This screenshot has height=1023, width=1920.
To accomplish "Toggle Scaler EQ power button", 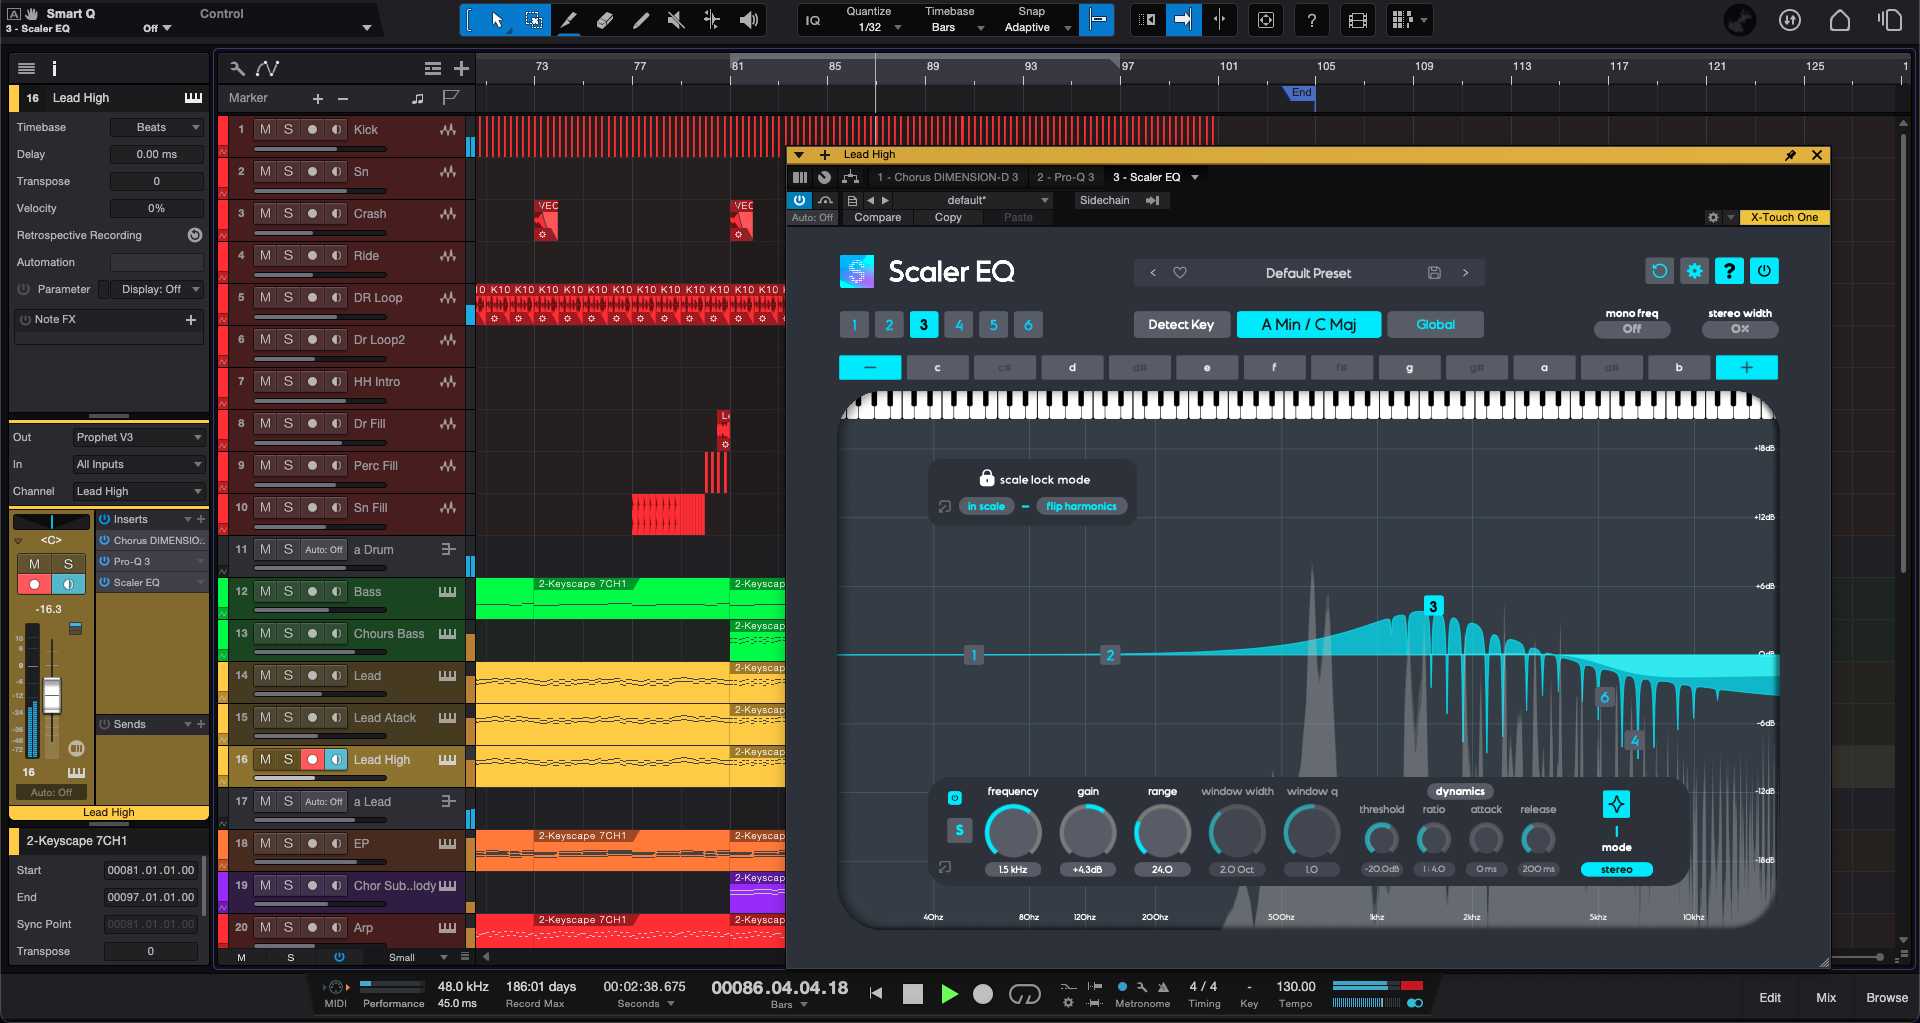I will (x=1764, y=271).
